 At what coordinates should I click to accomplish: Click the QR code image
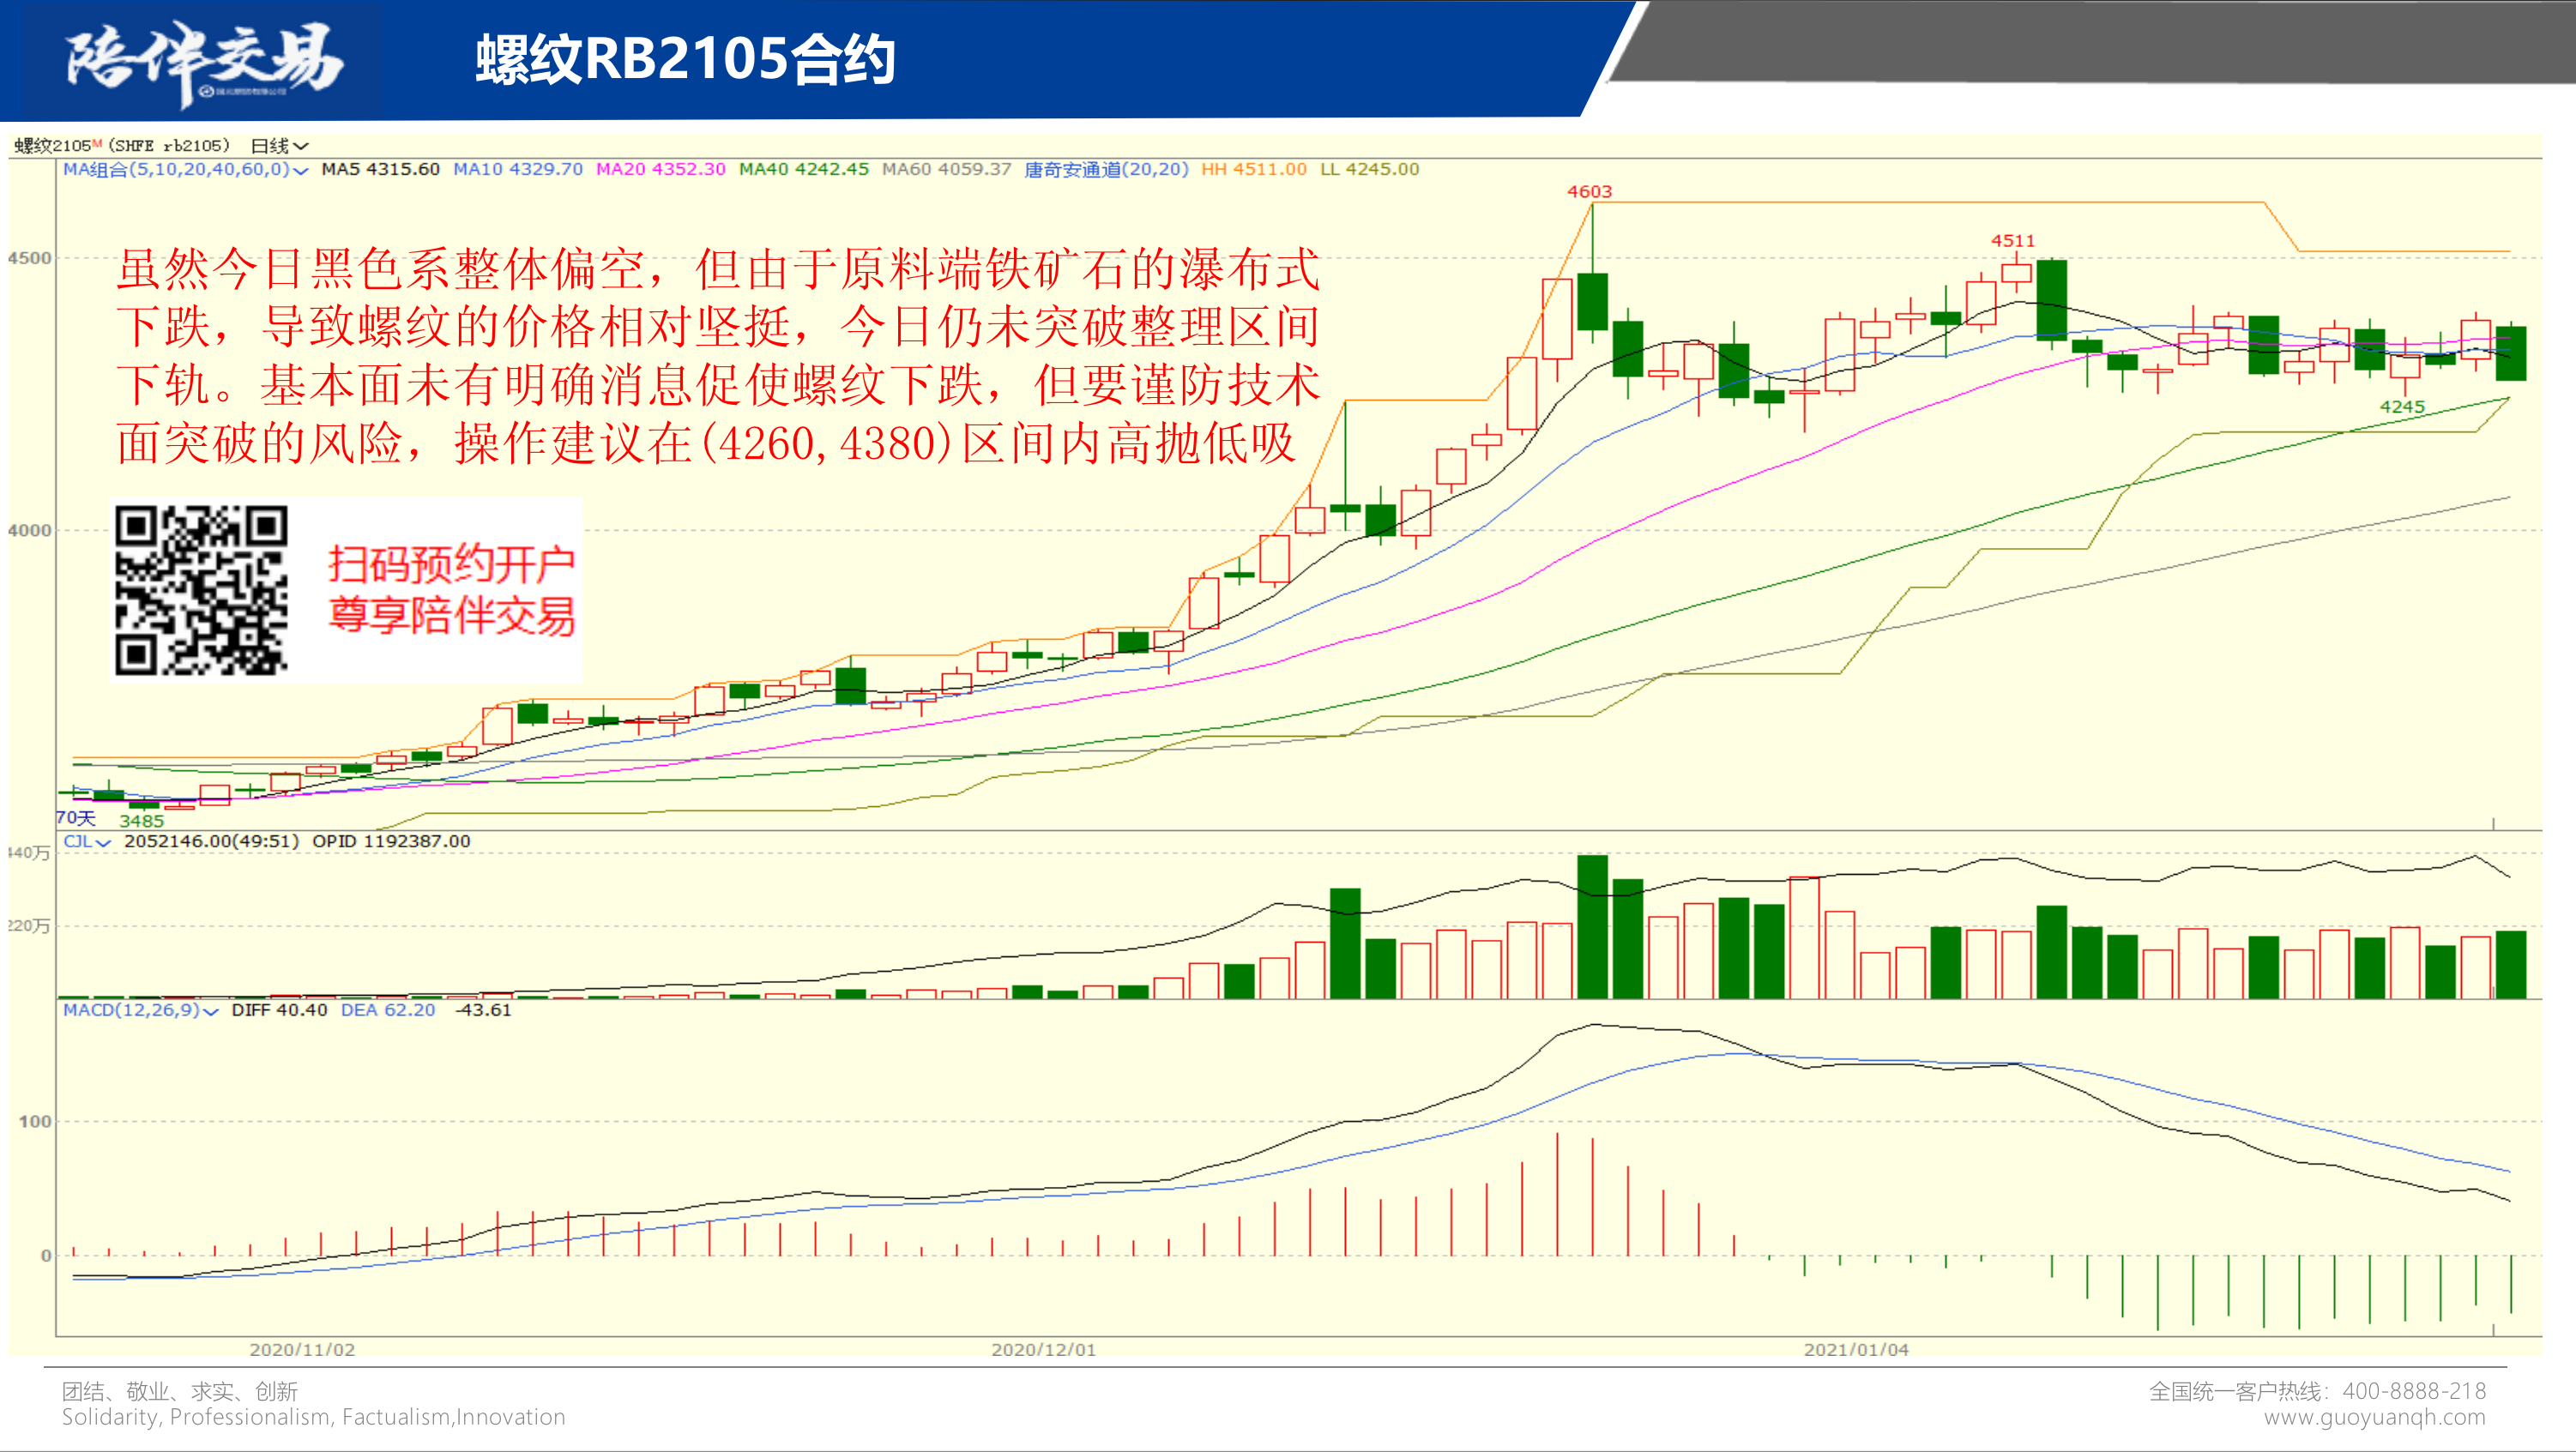tap(201, 590)
